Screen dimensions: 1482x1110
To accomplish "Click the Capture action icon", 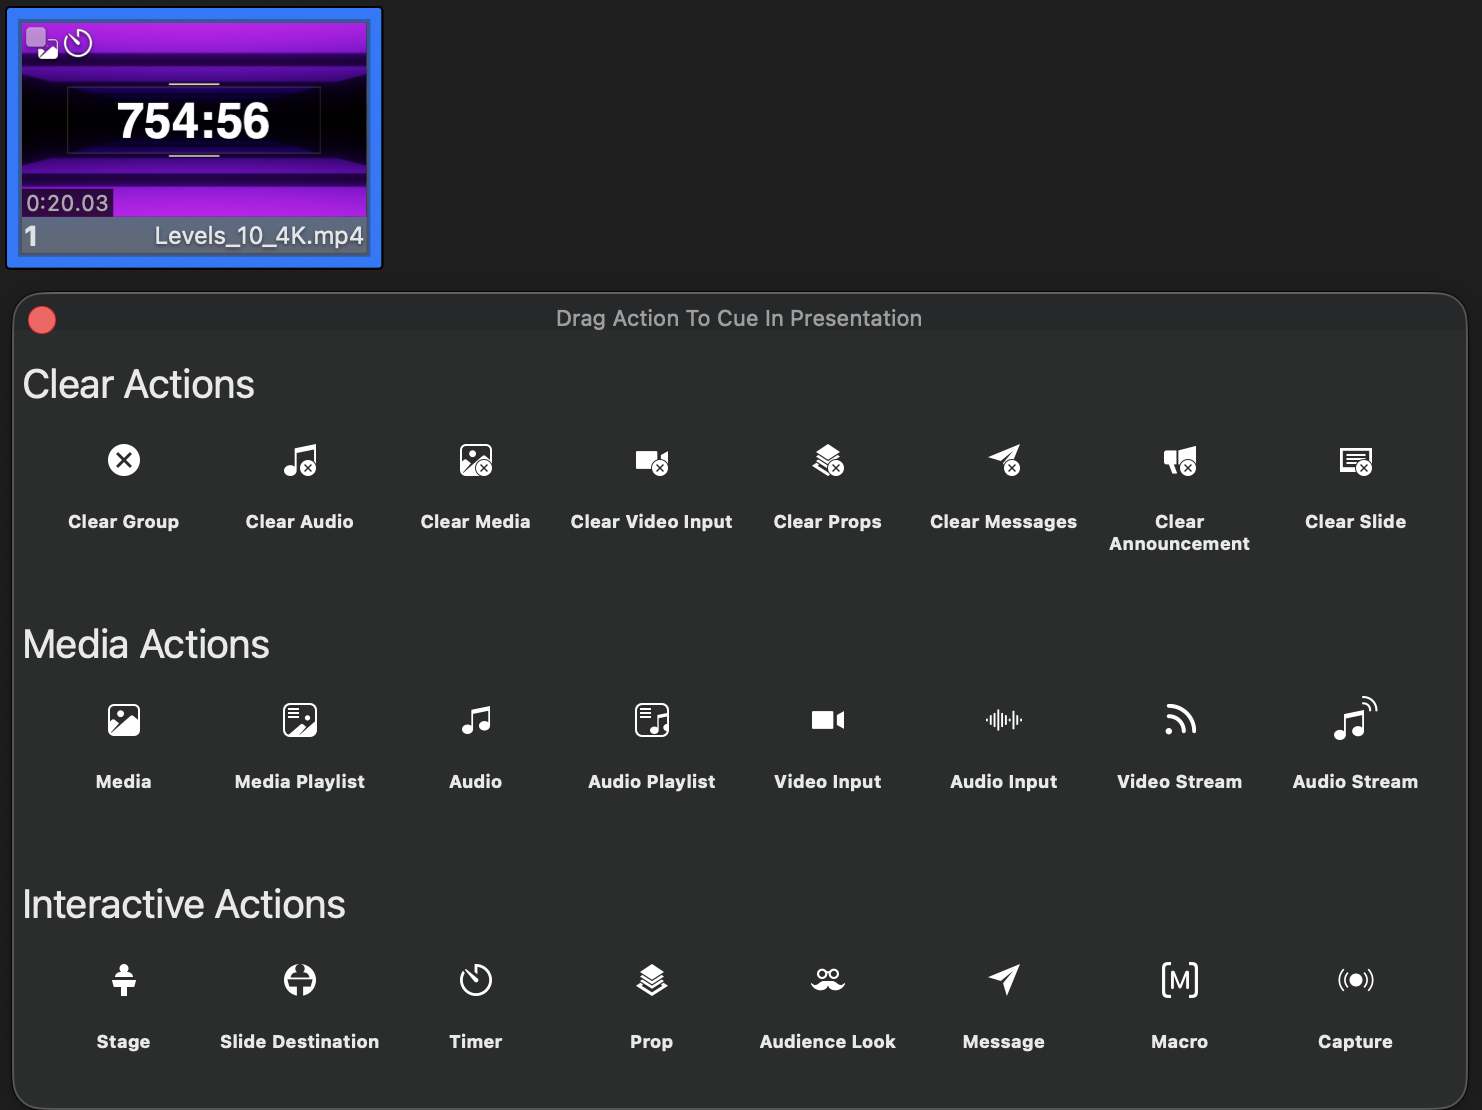I will coord(1356,980).
